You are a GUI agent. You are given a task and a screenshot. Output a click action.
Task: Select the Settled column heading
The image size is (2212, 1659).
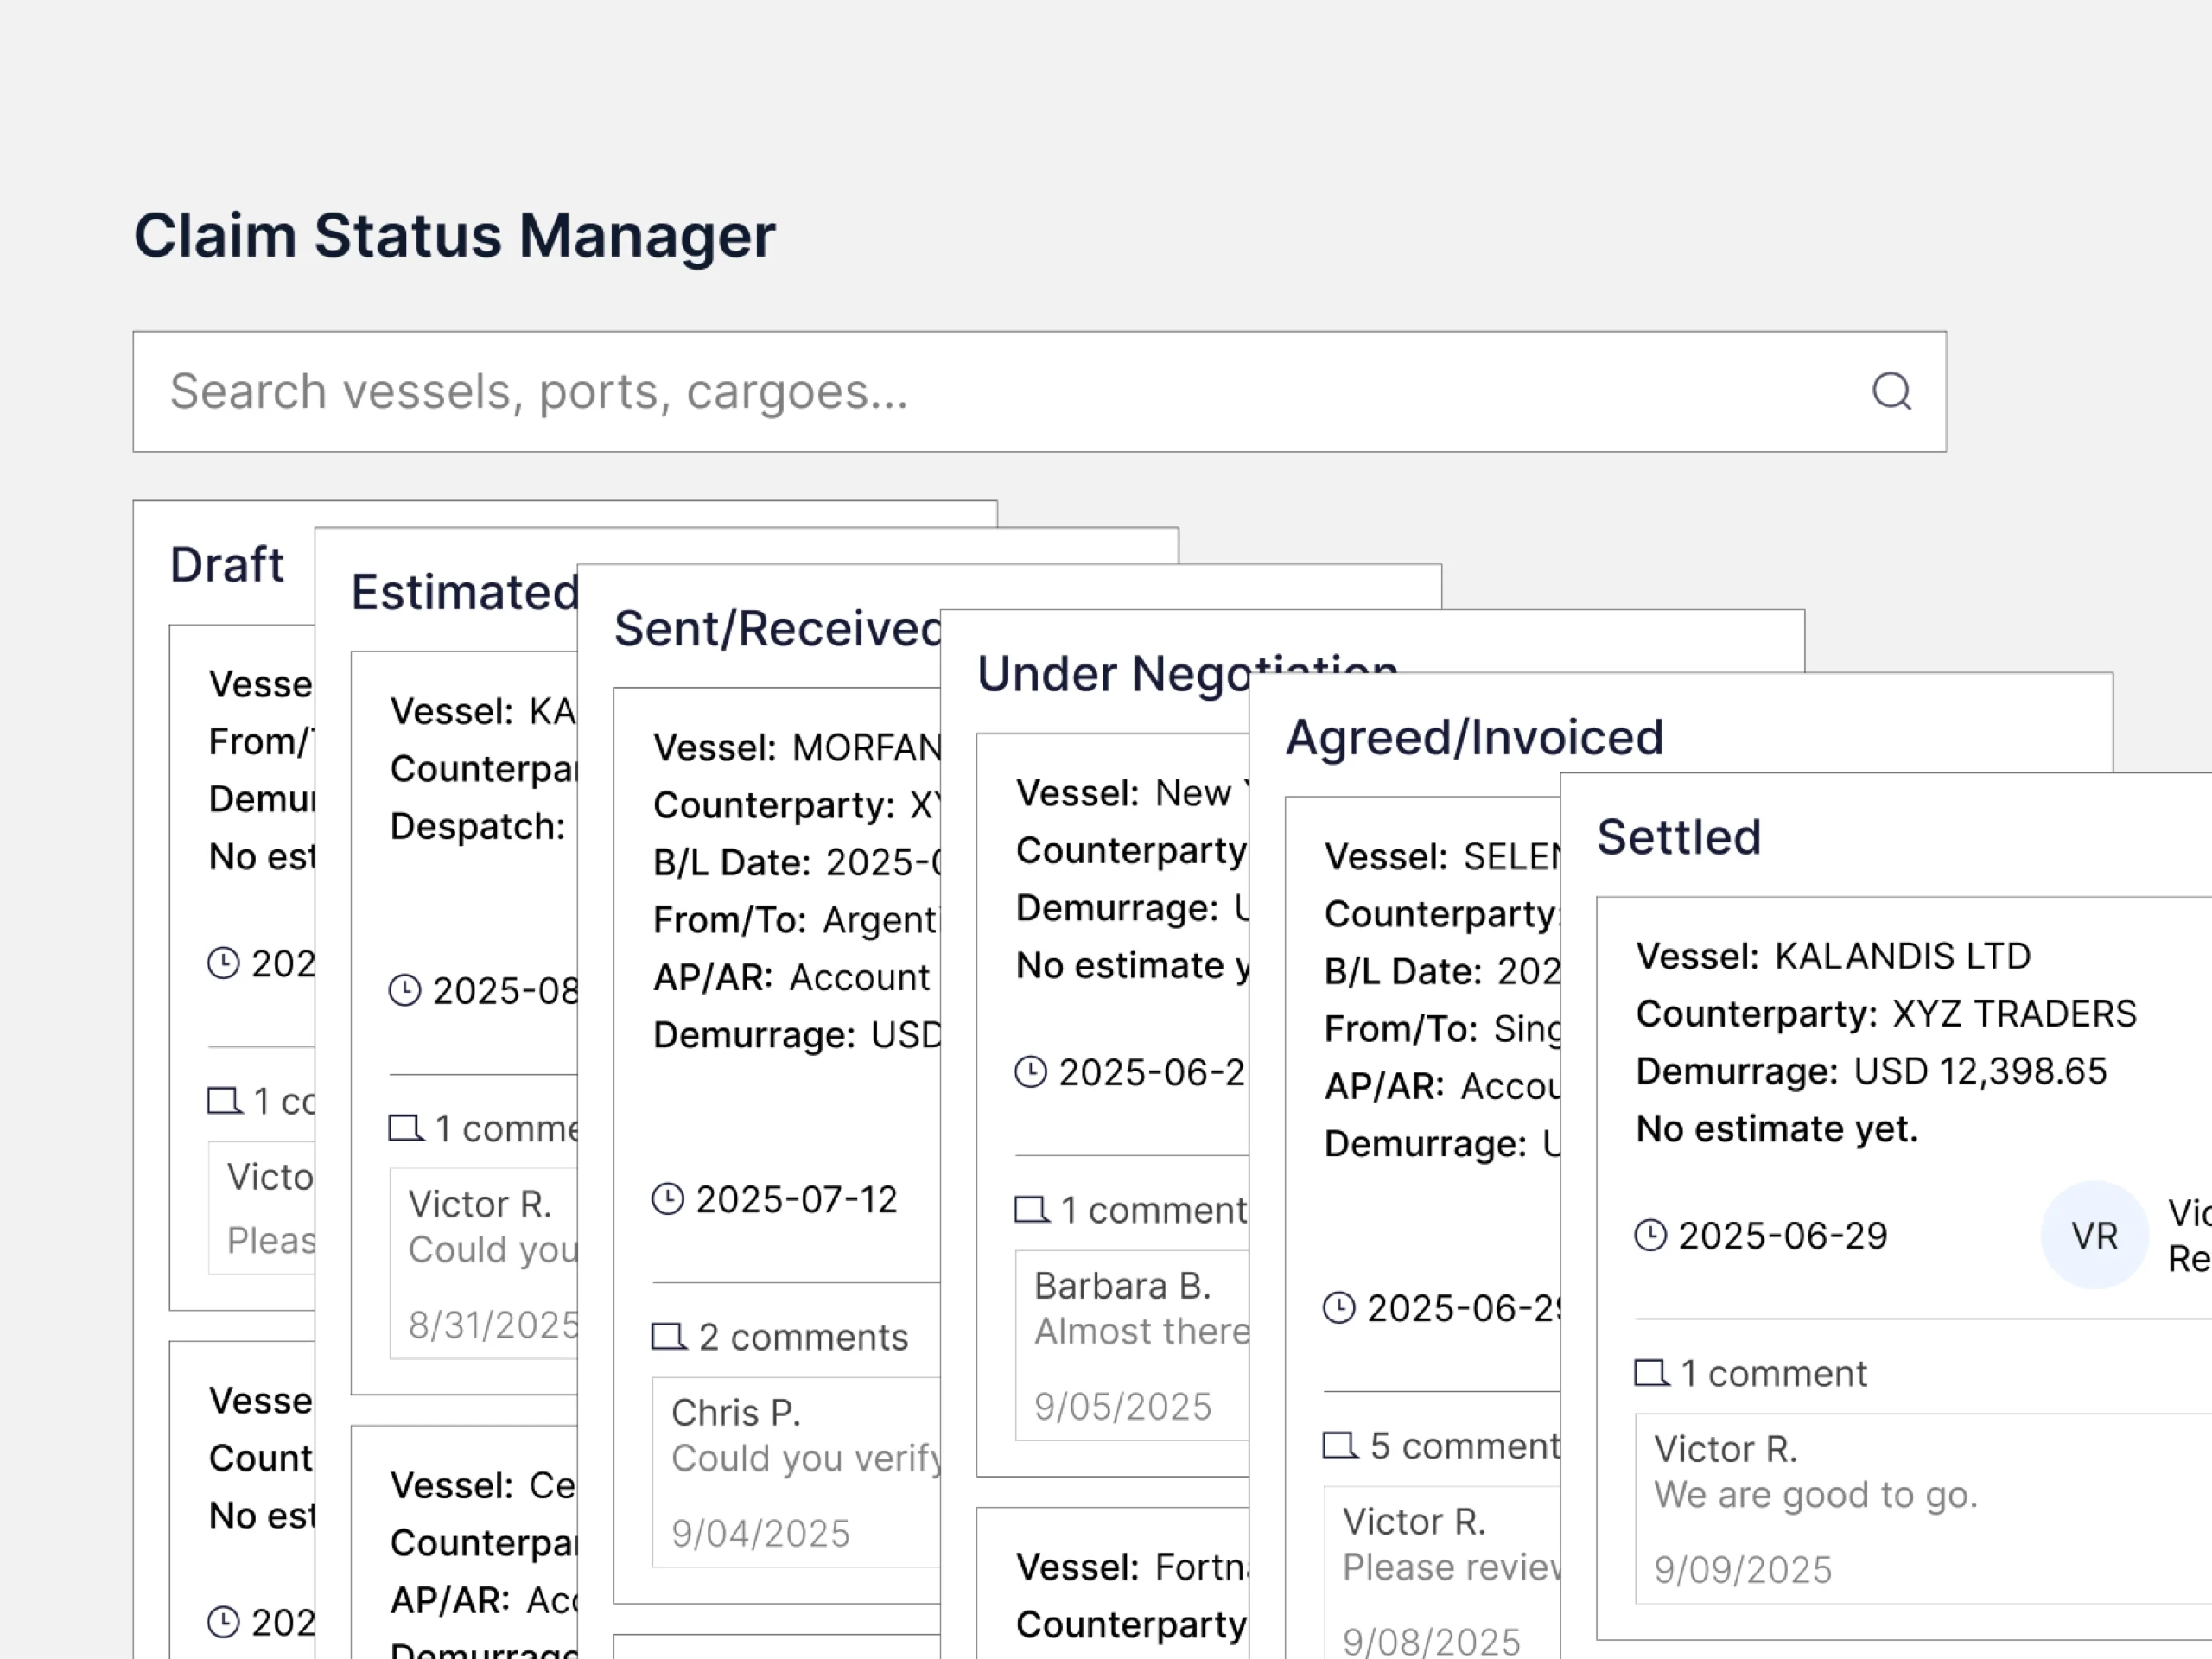(1678, 837)
